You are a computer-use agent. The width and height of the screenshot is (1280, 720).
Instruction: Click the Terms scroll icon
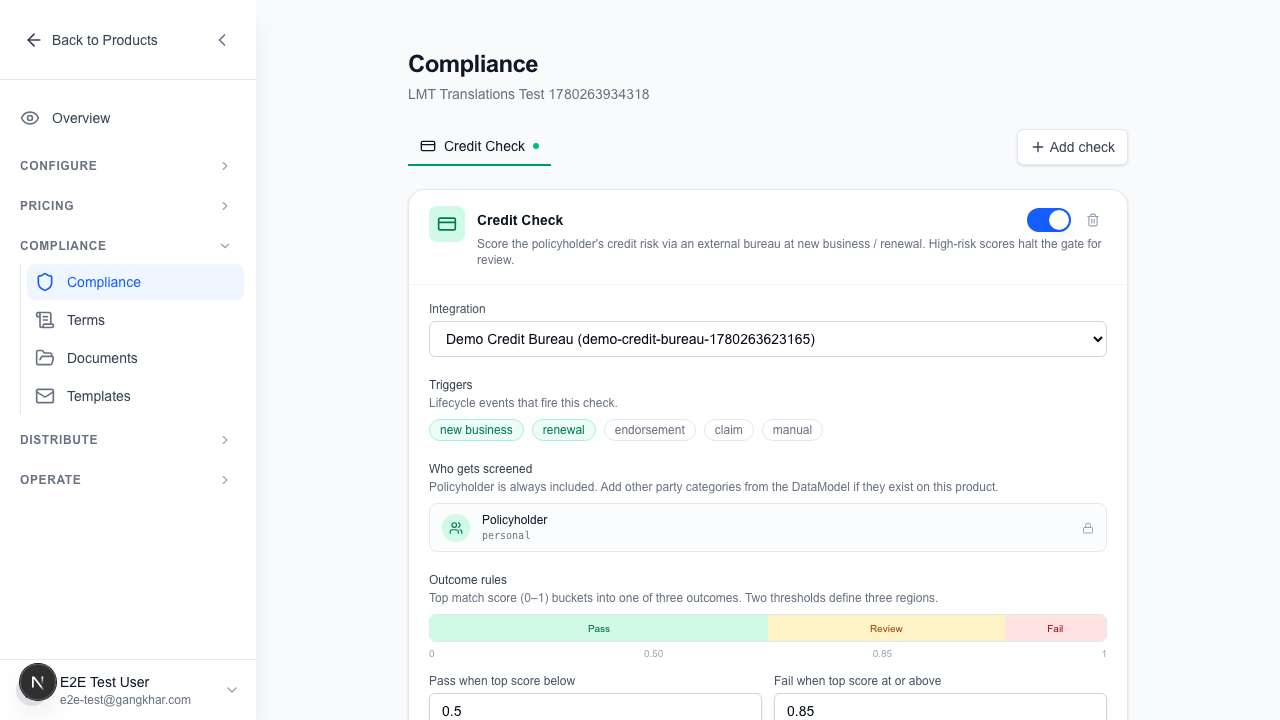45,320
